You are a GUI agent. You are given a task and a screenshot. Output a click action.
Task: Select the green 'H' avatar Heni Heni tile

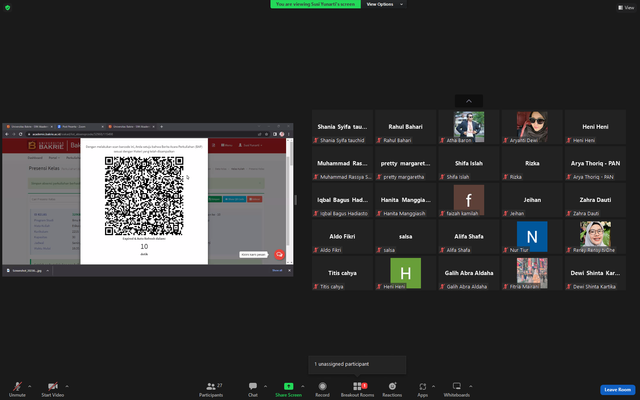pos(406,273)
